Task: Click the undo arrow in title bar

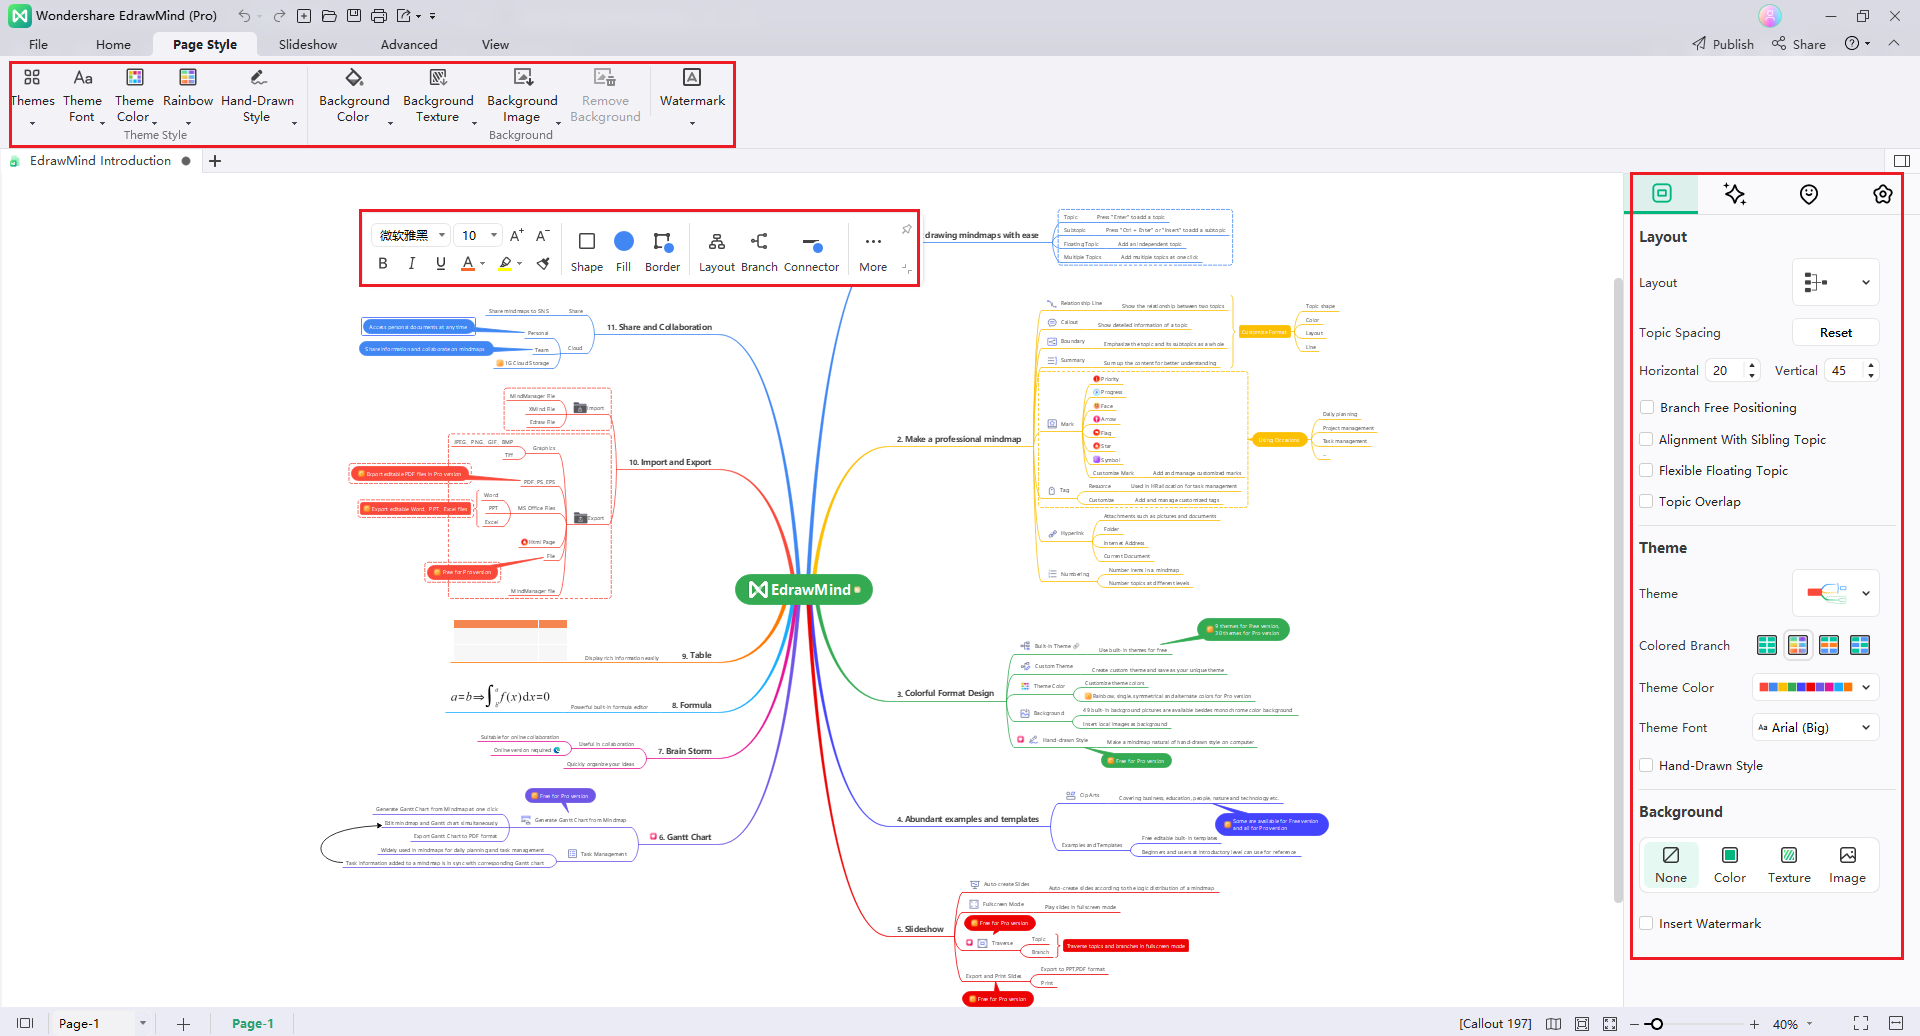Action: point(244,16)
